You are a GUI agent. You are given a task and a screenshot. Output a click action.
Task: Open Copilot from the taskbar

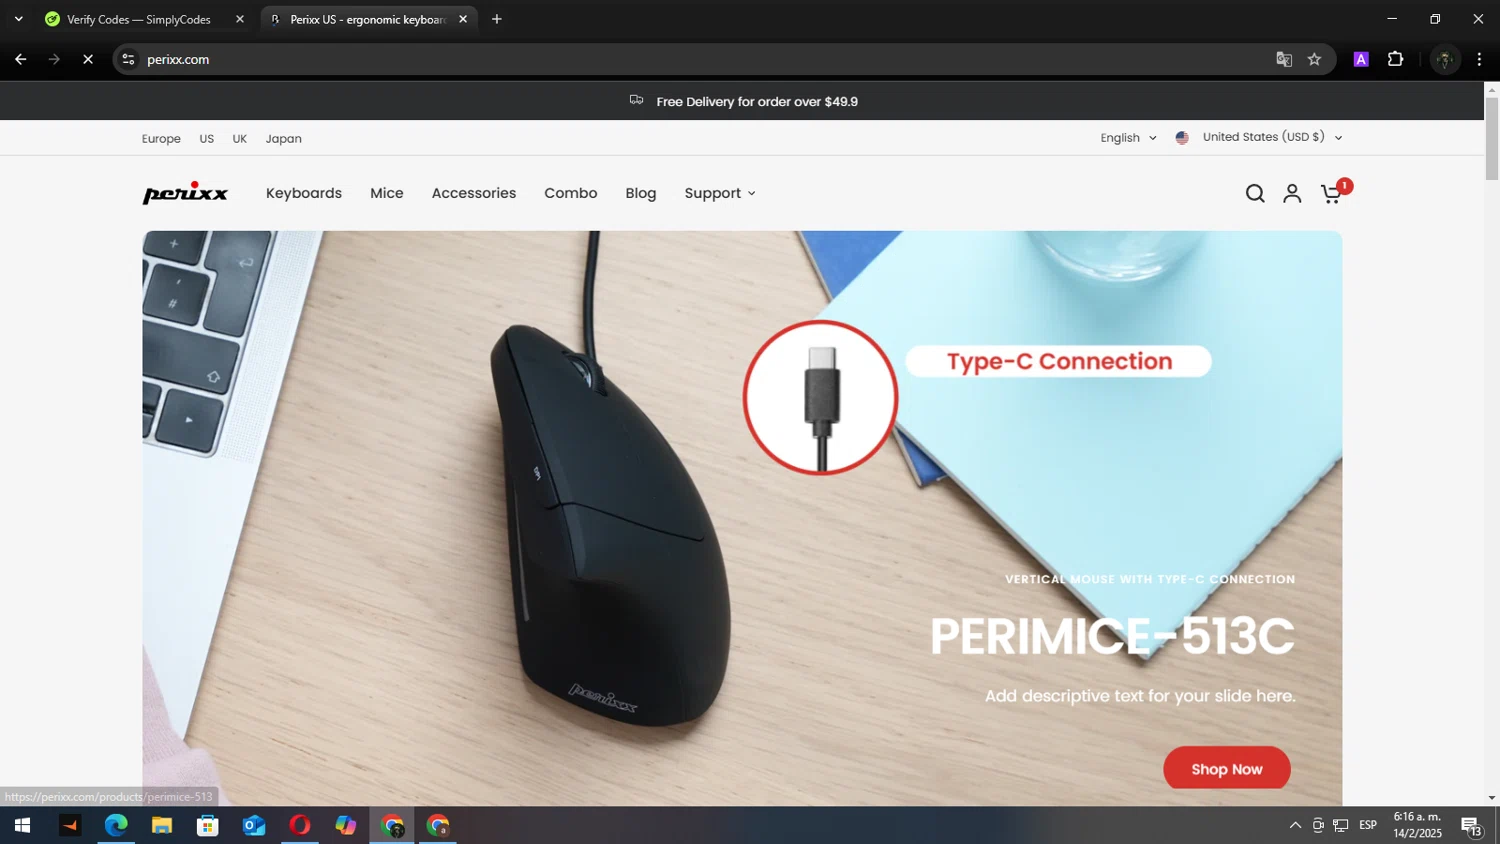pyautogui.click(x=346, y=825)
